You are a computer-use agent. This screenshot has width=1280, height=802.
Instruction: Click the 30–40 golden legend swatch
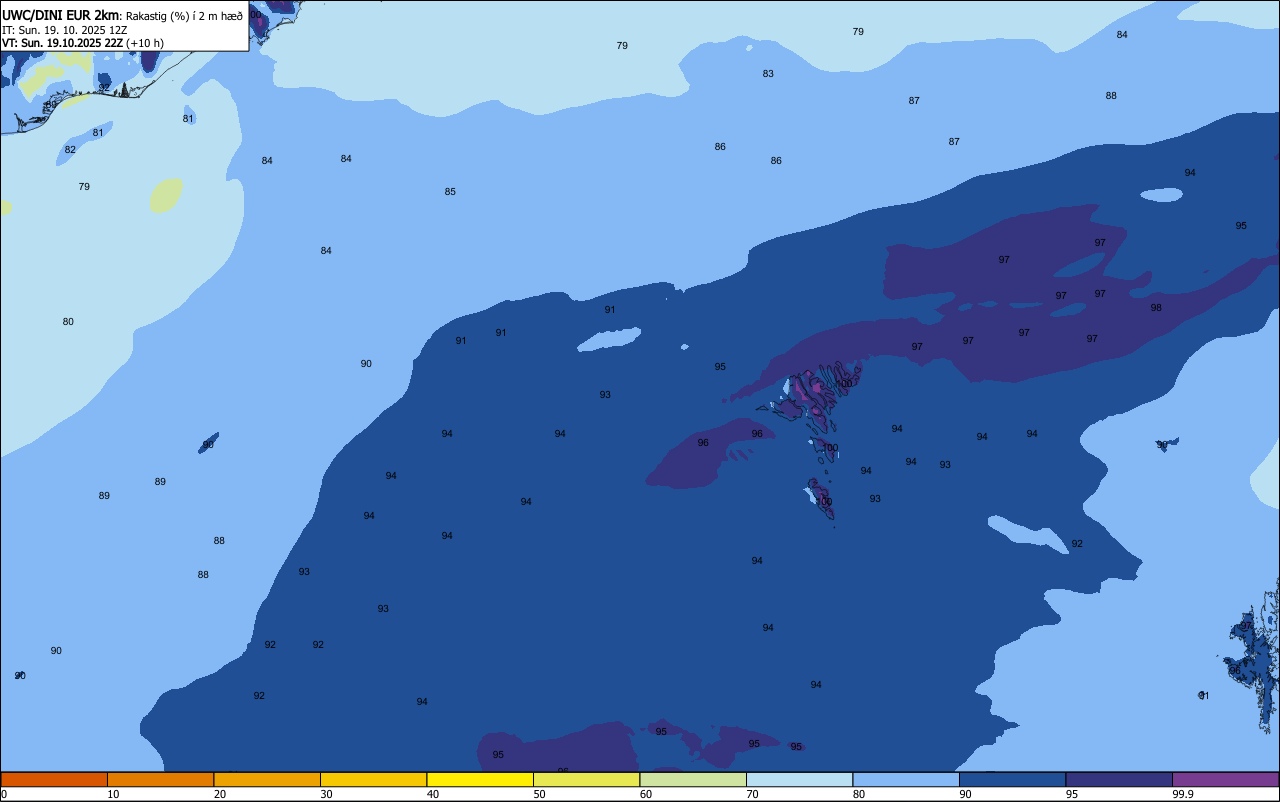[373, 779]
